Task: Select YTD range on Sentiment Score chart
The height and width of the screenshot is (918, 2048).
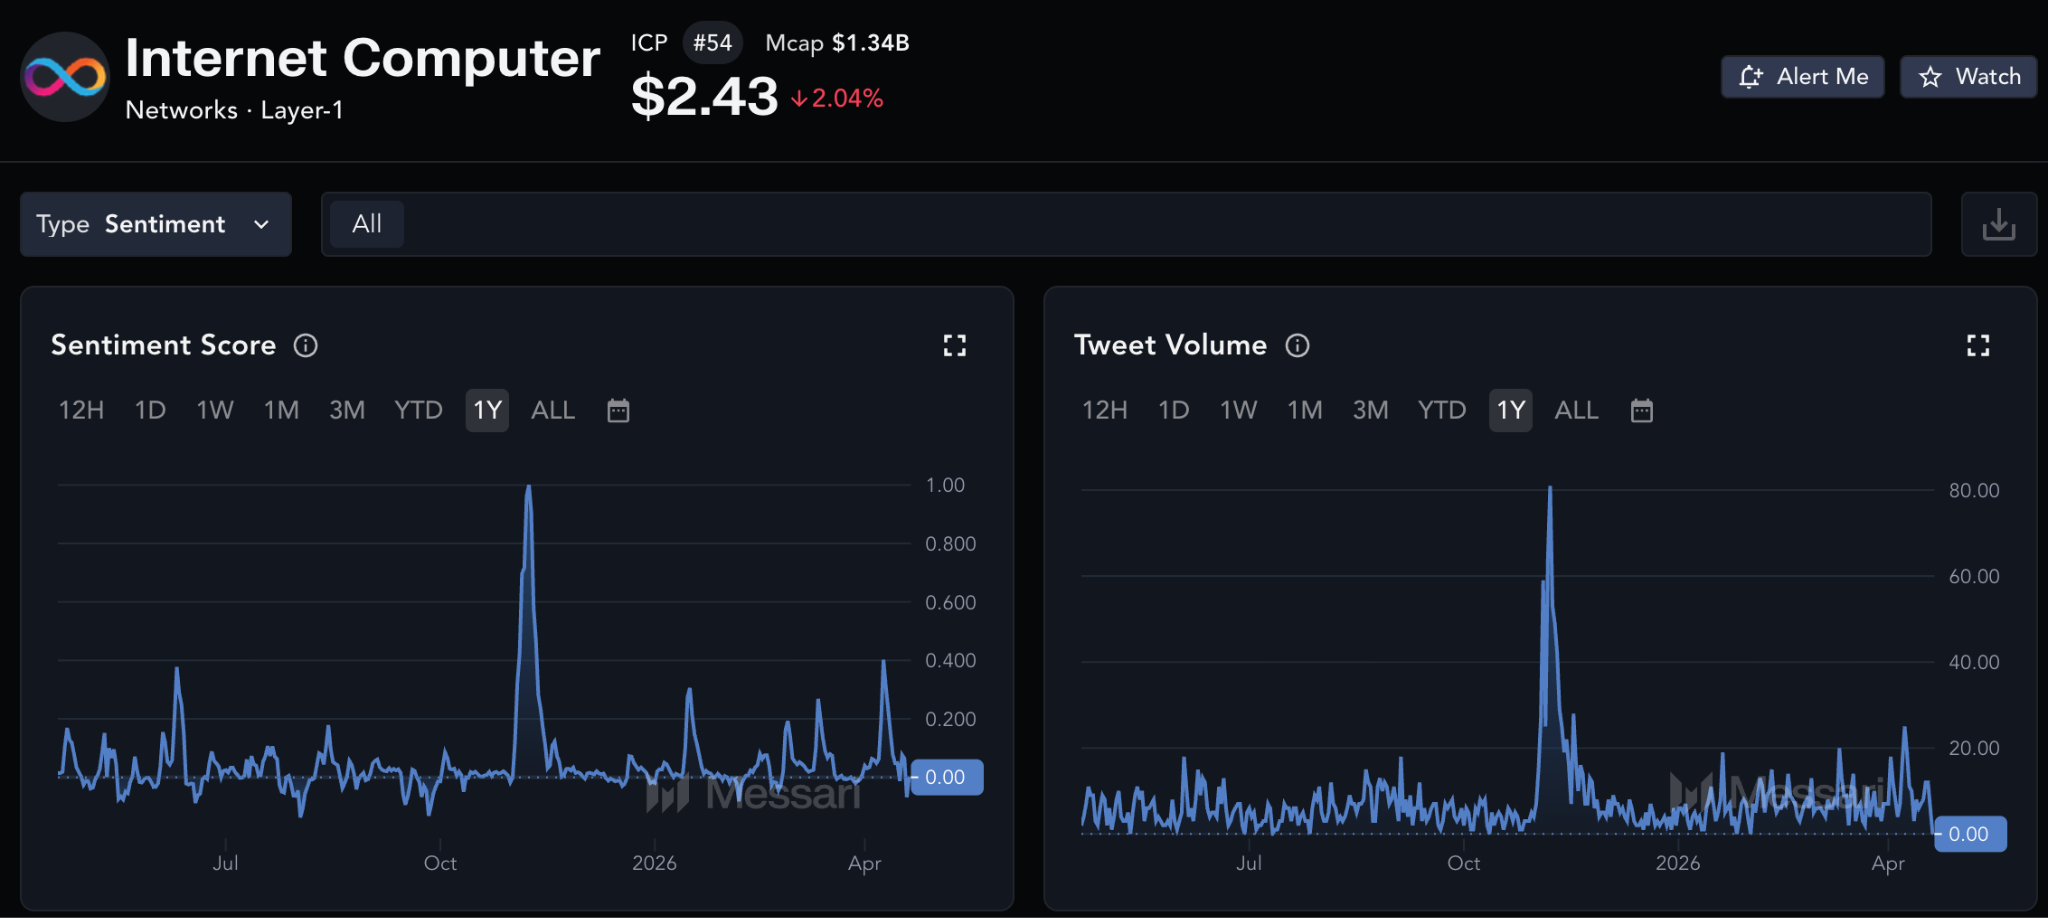Action: [x=418, y=411]
